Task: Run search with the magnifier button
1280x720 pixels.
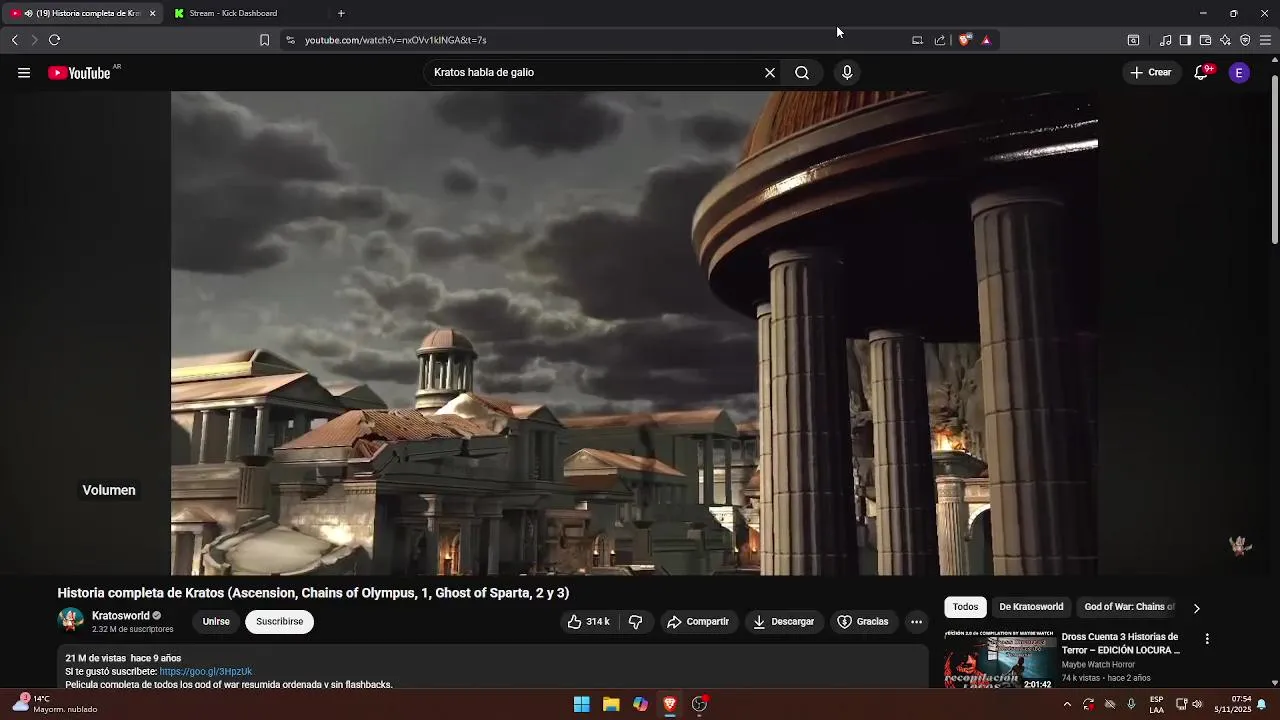Action: (x=802, y=73)
